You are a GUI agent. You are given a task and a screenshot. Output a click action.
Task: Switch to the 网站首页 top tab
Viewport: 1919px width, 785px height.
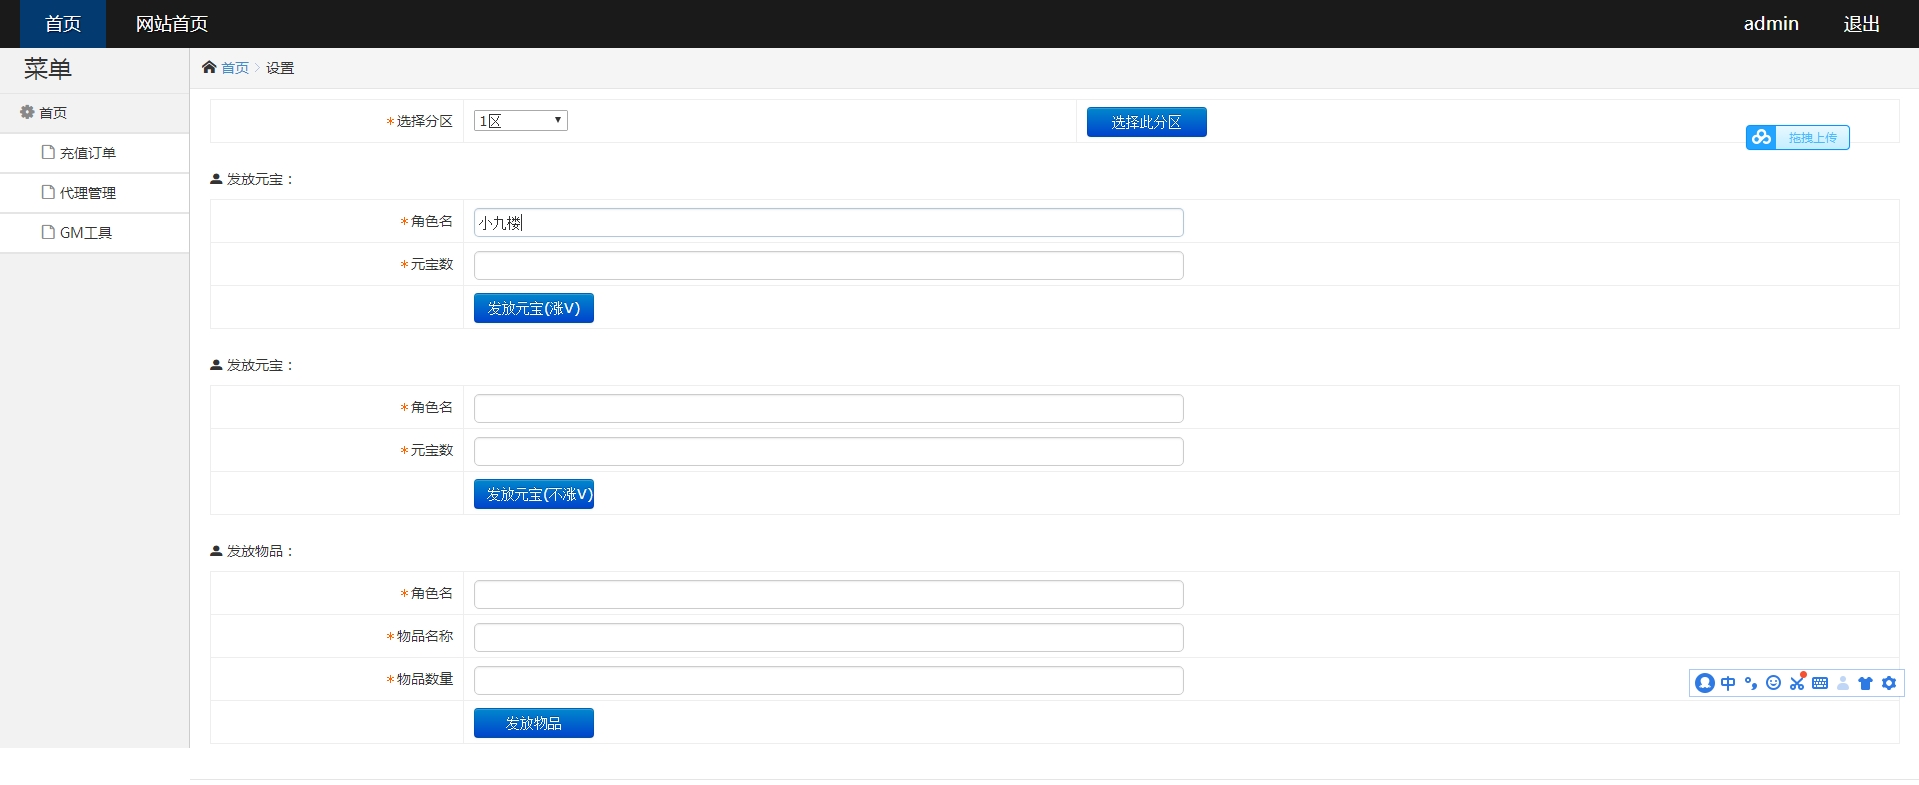tap(171, 24)
